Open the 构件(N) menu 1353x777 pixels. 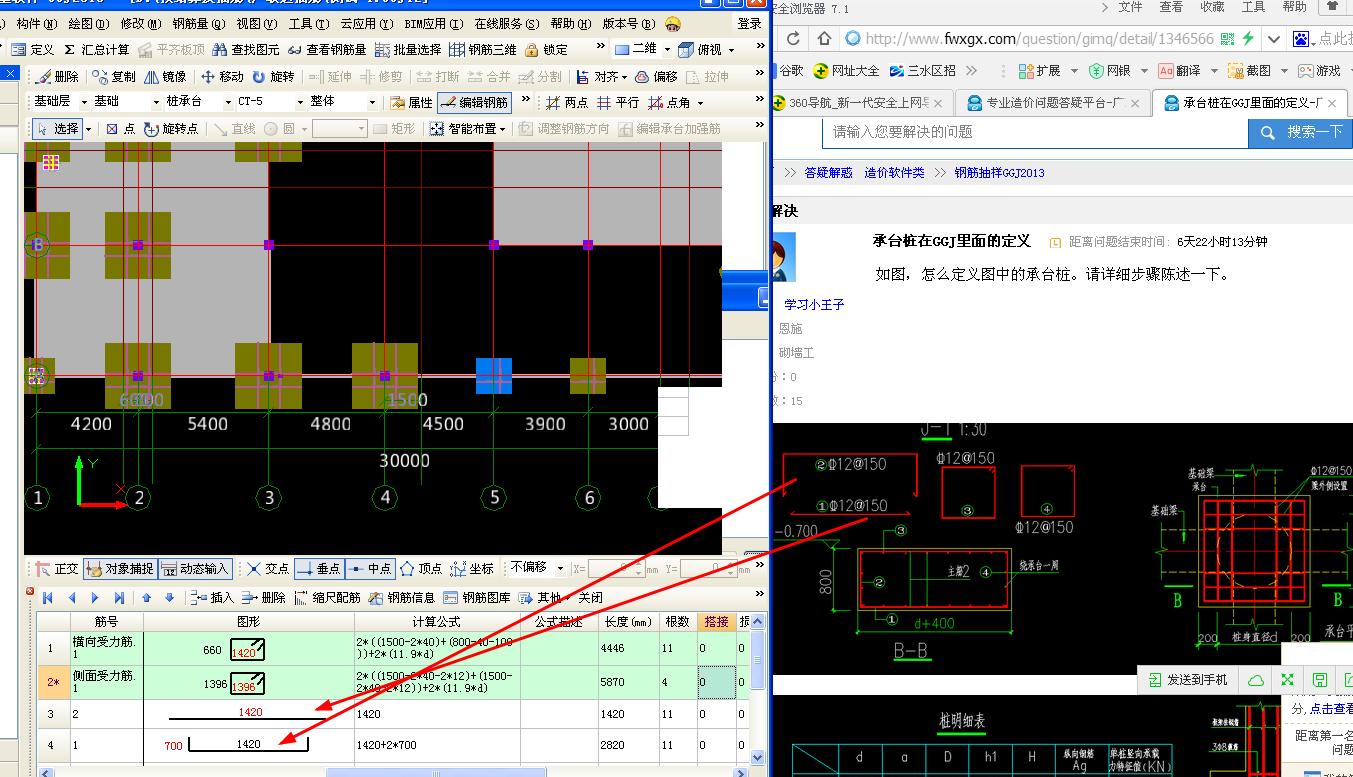click(x=36, y=23)
